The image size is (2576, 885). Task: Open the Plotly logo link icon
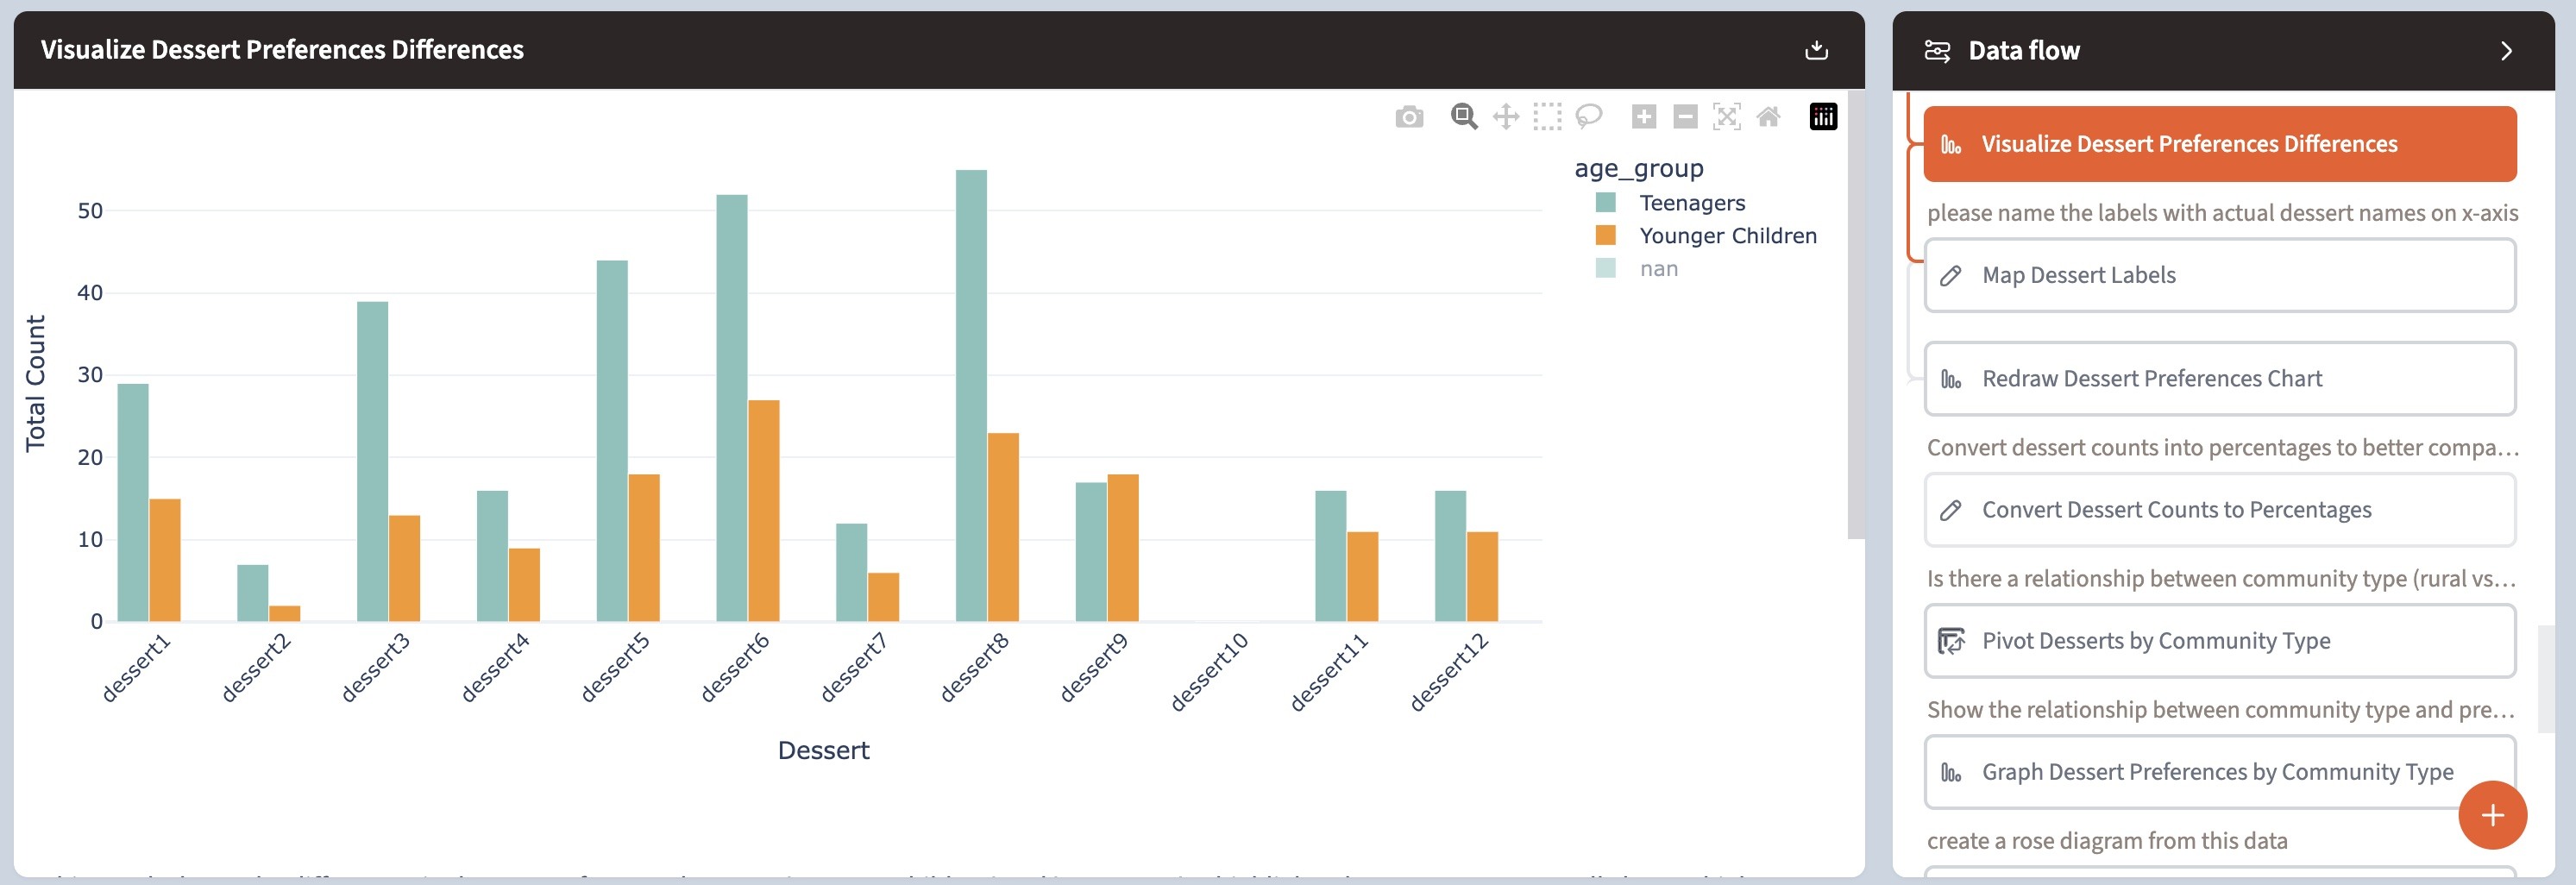tap(1823, 117)
